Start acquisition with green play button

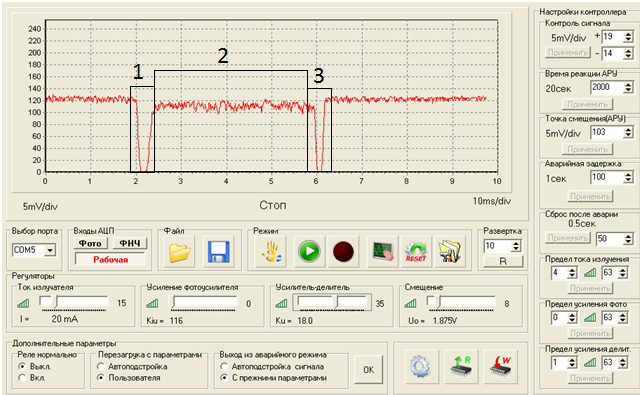click(309, 252)
